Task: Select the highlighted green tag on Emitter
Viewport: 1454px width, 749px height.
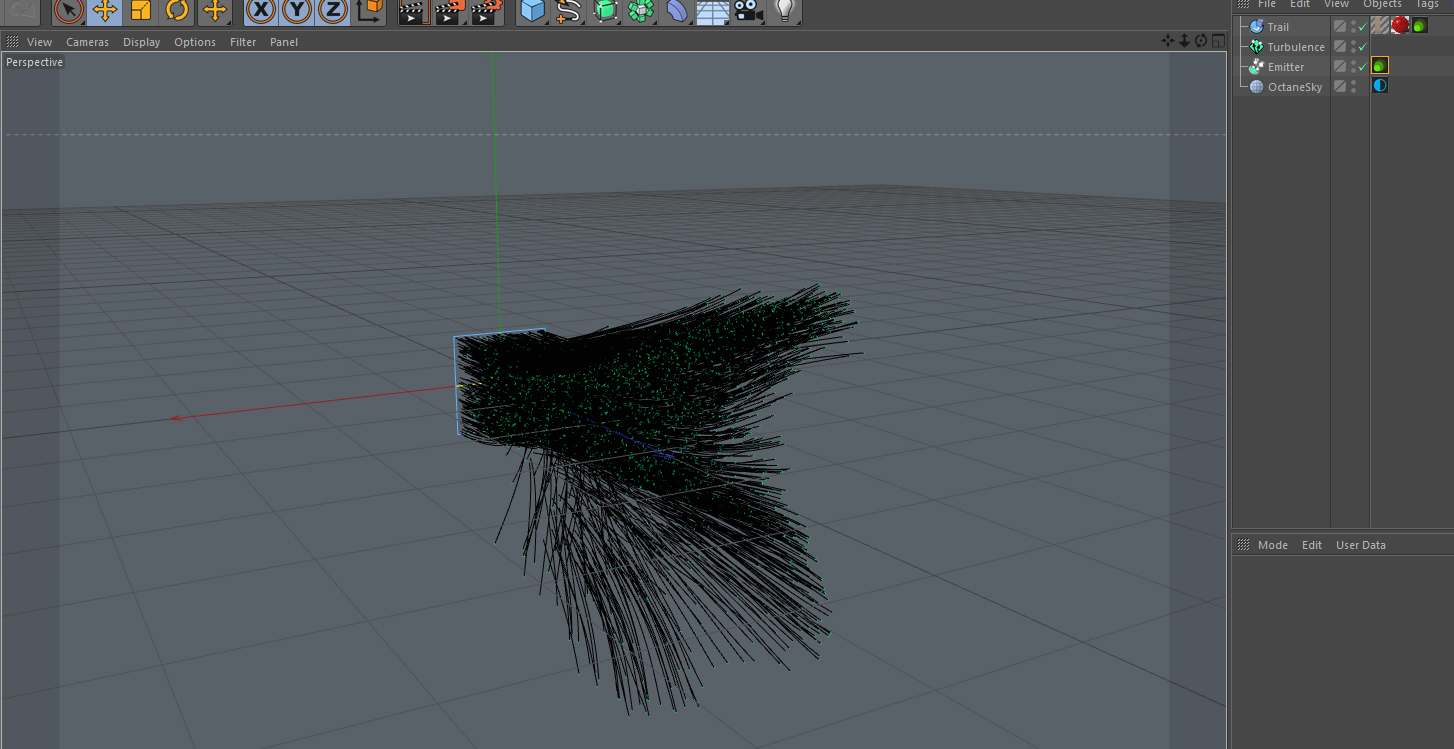Action: 1380,65
